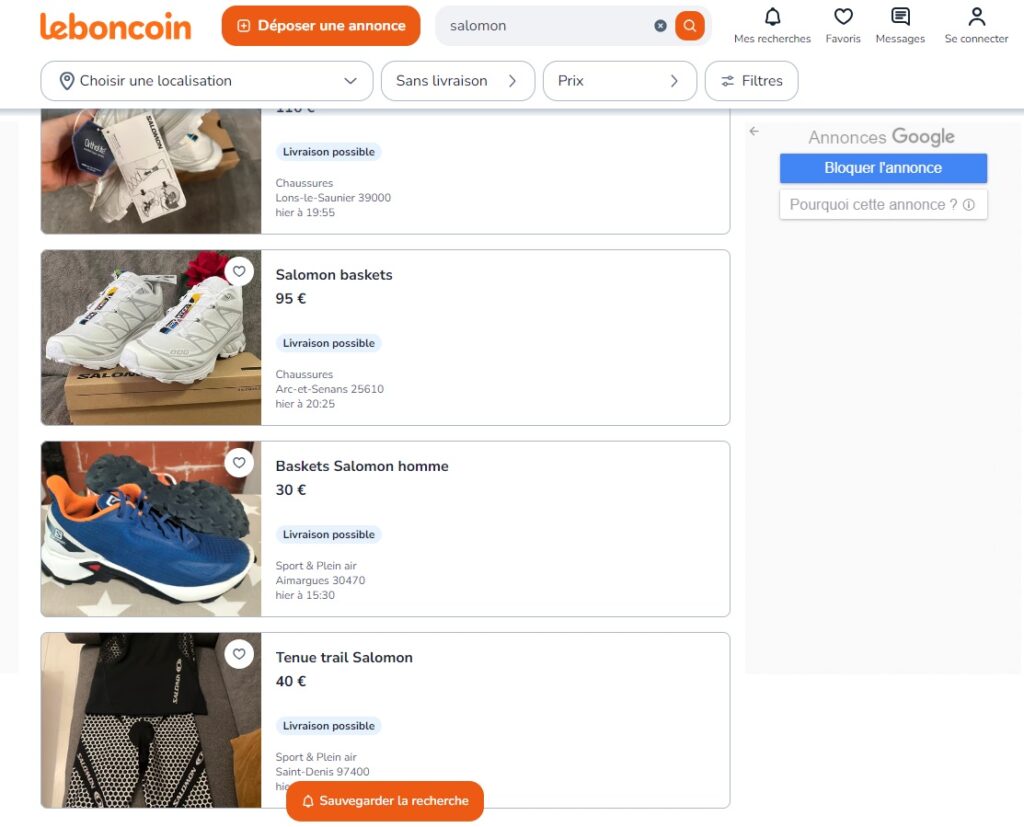The width and height of the screenshot is (1024, 827).
Task: Open the Messages icon
Action: click(900, 16)
